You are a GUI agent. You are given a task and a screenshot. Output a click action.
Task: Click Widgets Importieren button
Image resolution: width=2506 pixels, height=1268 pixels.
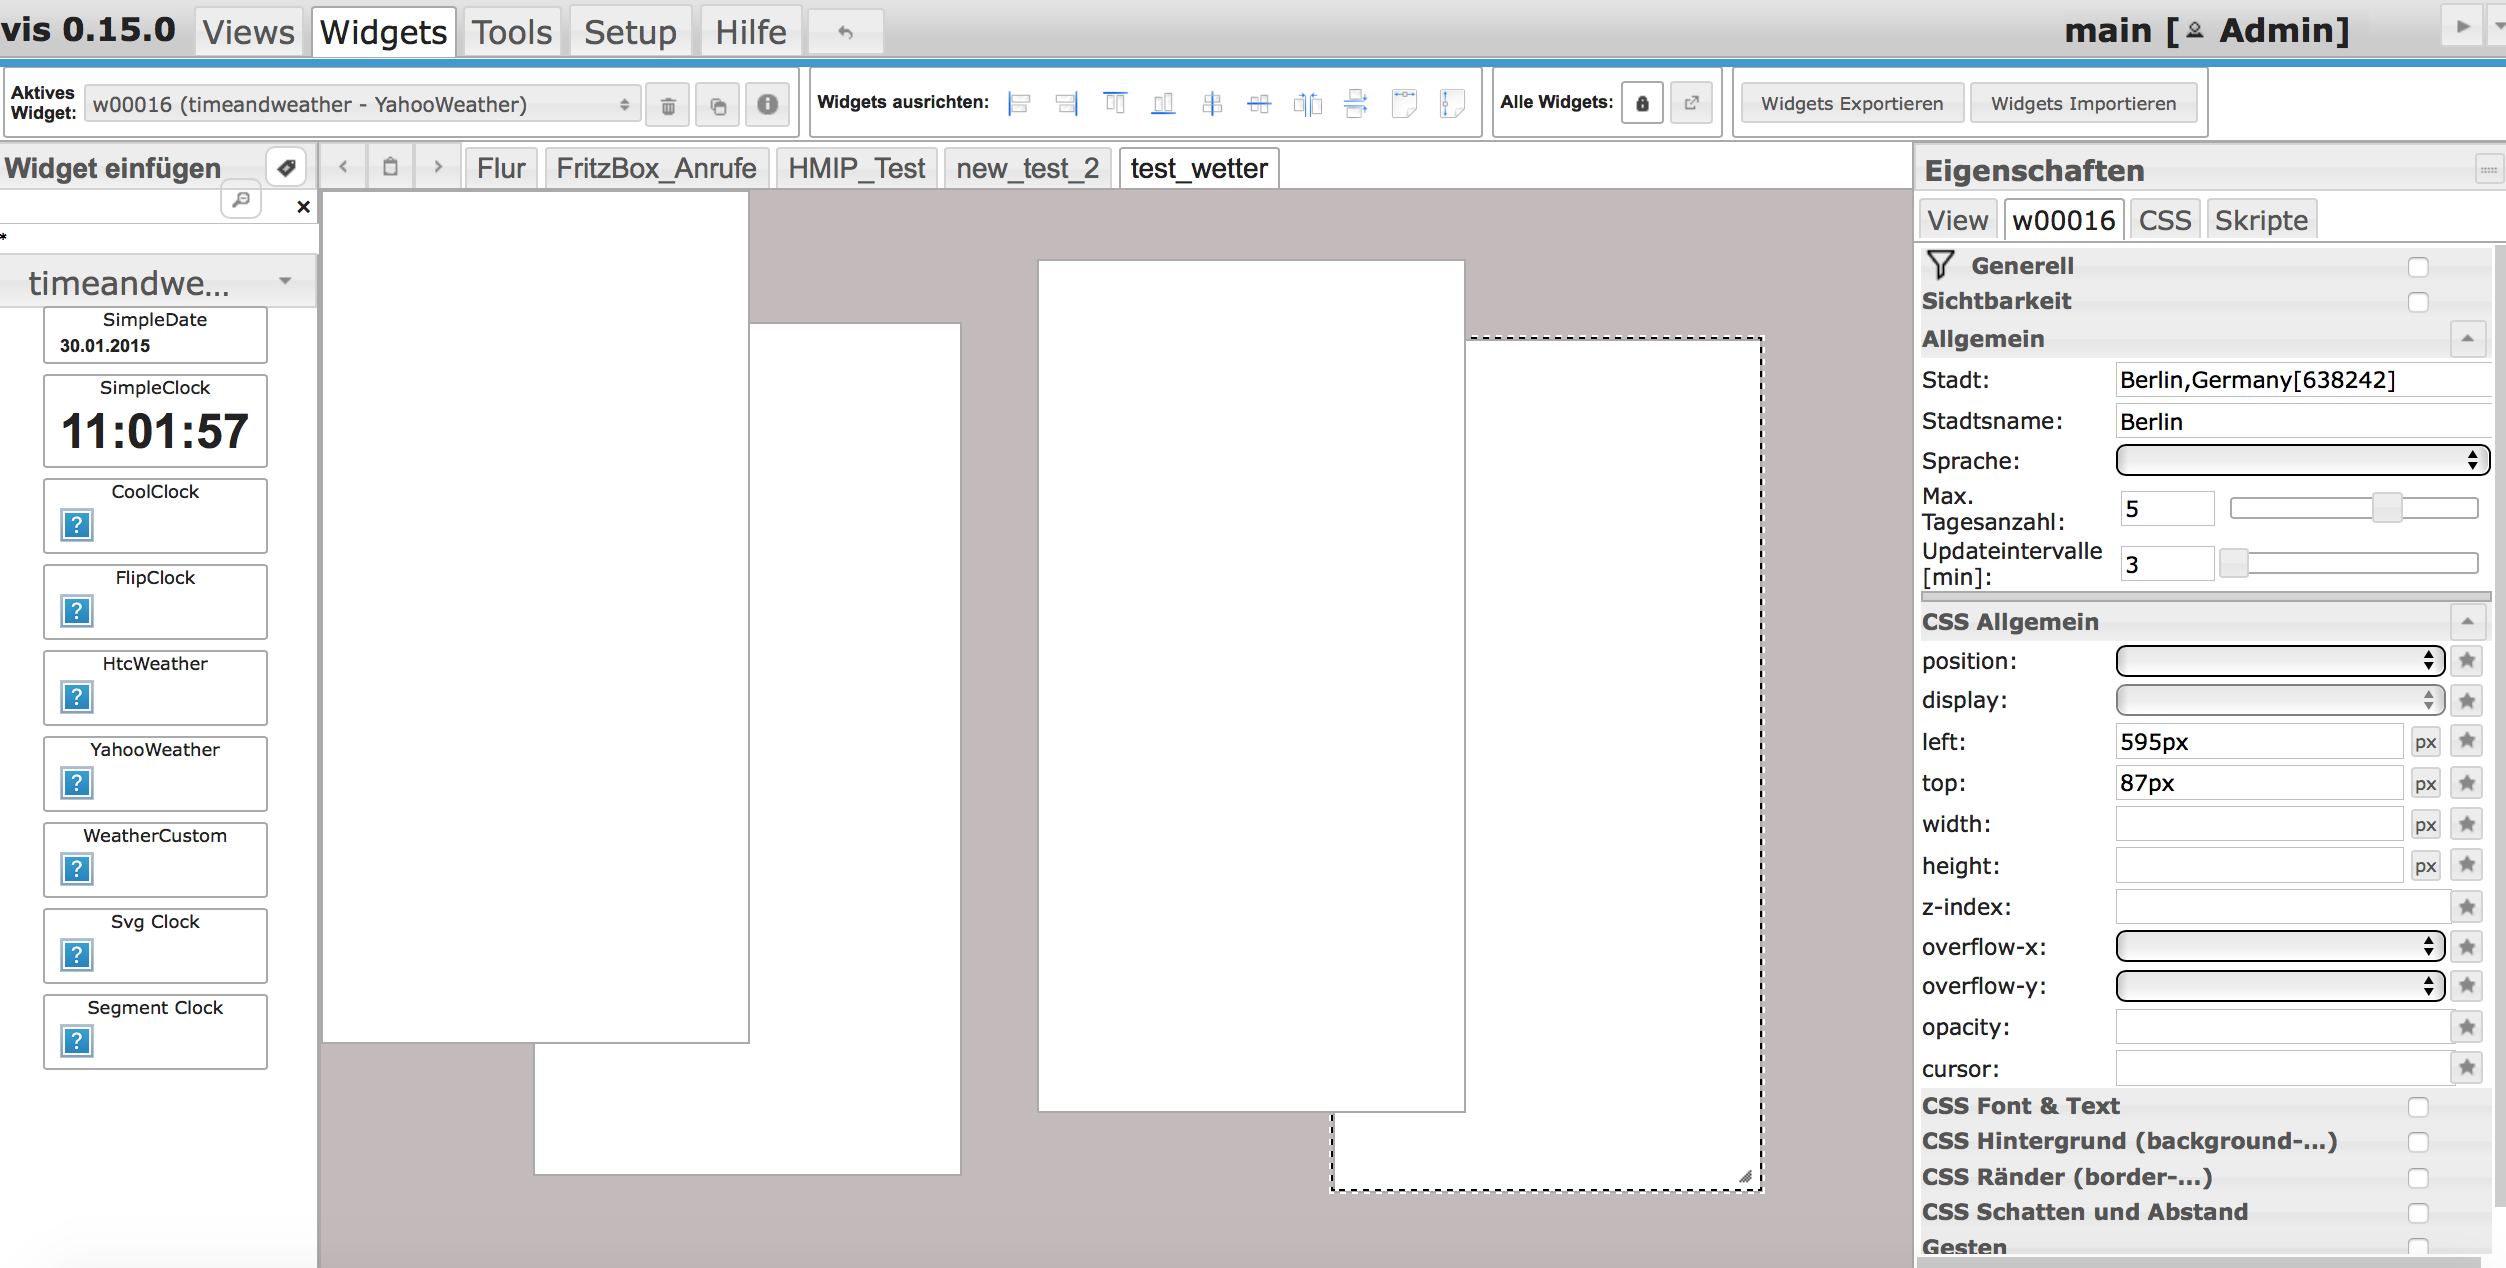2082,103
